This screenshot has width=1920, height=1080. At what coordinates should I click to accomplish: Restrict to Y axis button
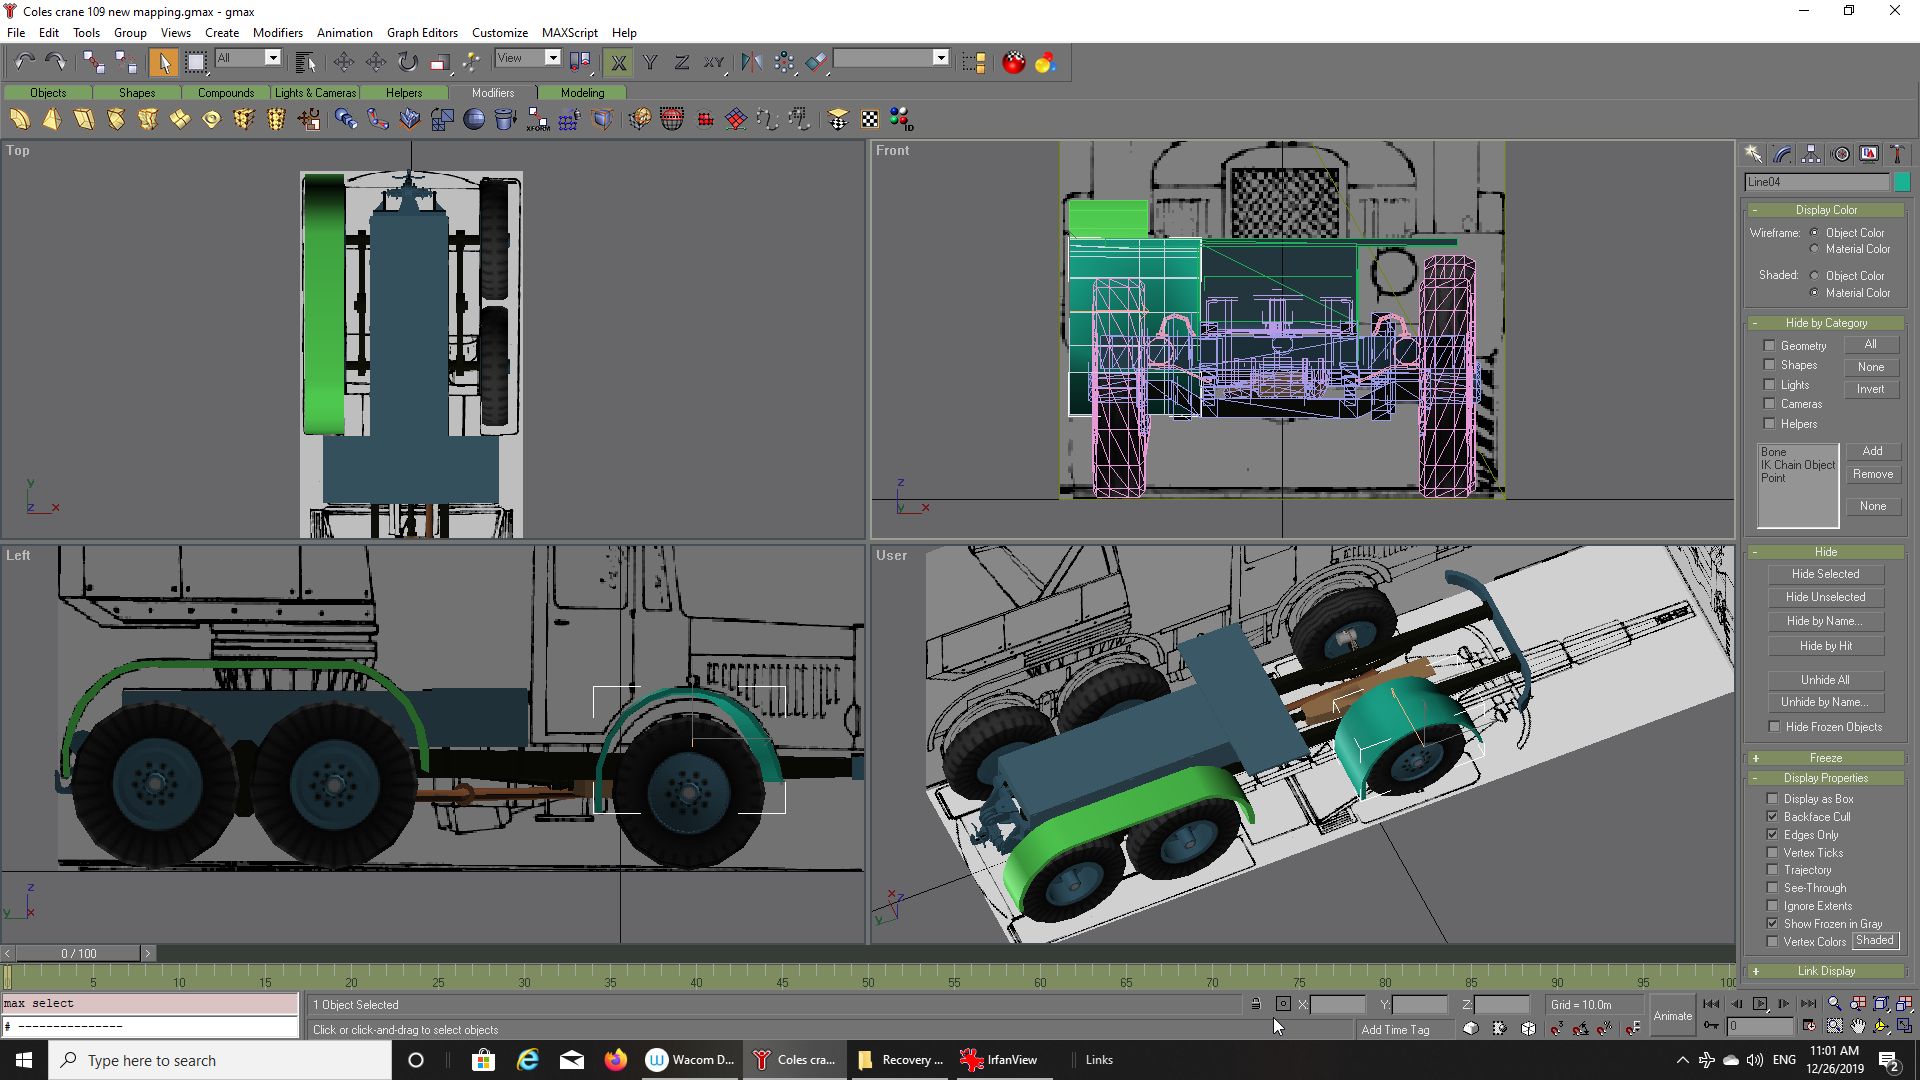pos(650,62)
